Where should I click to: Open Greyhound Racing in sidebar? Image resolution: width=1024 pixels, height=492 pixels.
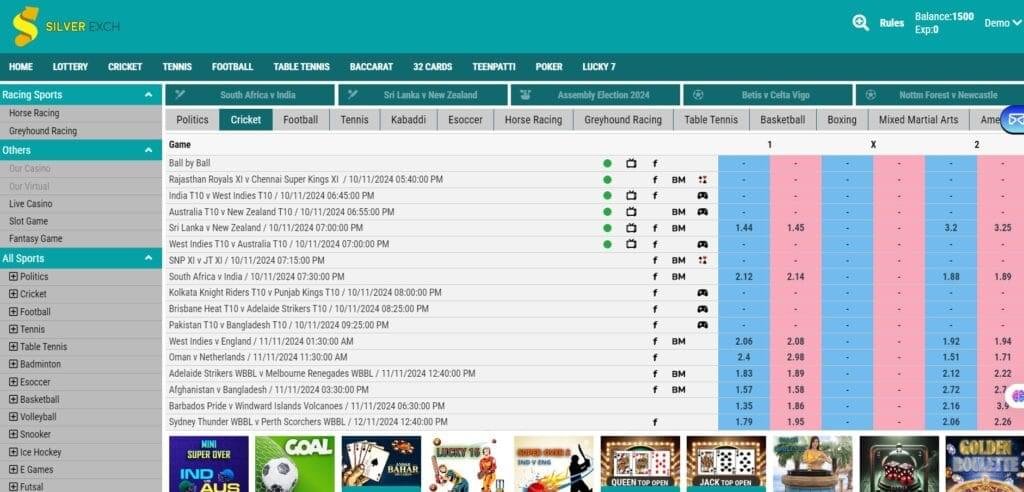coord(42,131)
